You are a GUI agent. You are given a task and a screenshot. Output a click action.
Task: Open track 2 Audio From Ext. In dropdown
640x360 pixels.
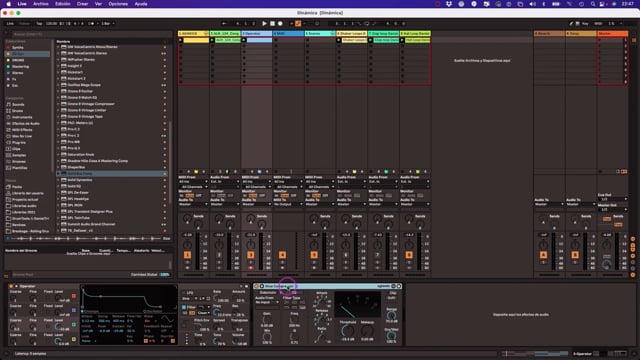point(225,182)
